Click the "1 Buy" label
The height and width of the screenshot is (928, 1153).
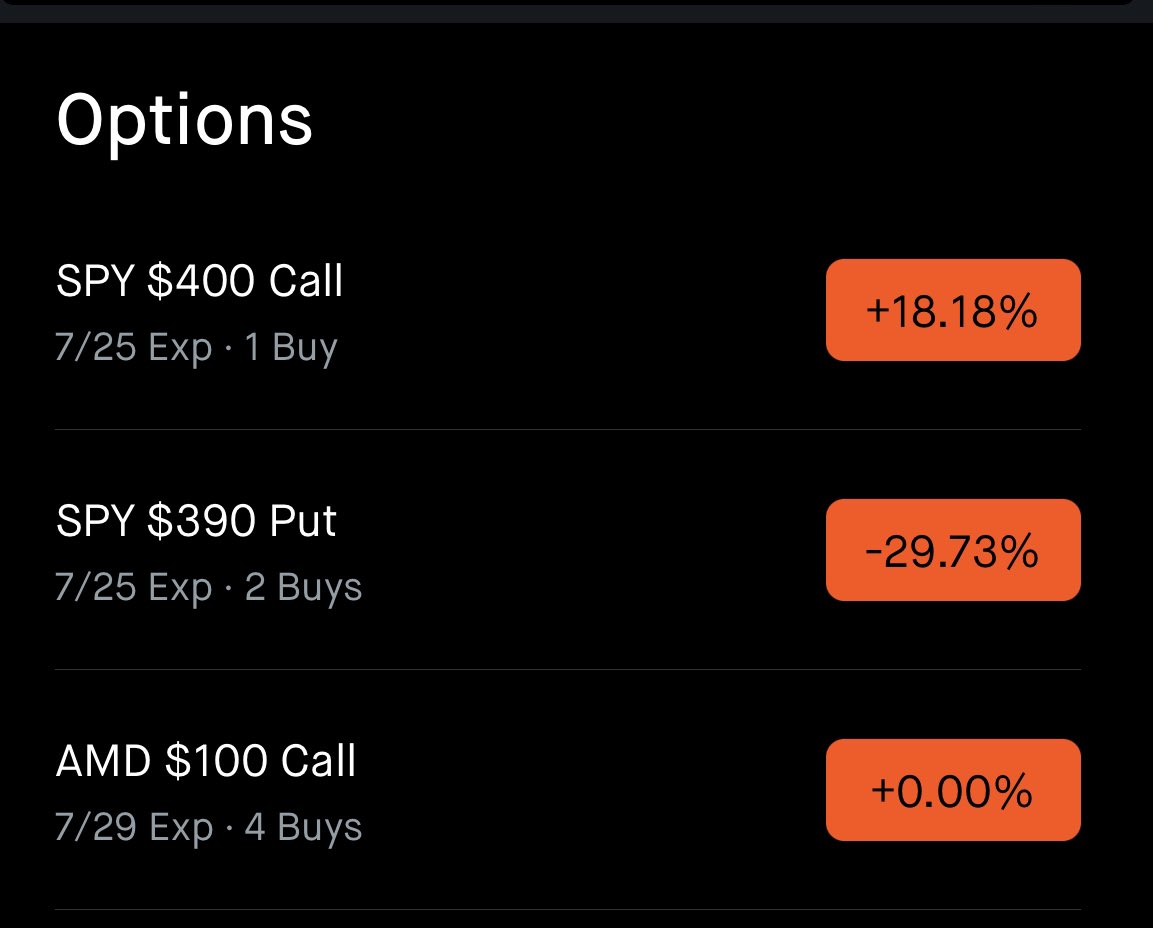point(290,346)
